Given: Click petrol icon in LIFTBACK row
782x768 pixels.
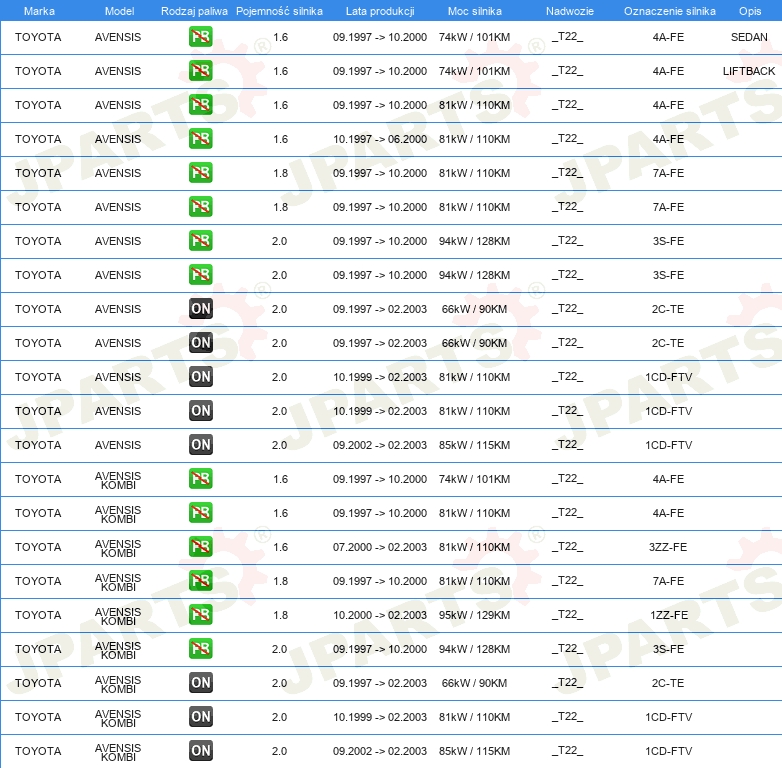Looking at the screenshot, I should (x=200, y=71).
